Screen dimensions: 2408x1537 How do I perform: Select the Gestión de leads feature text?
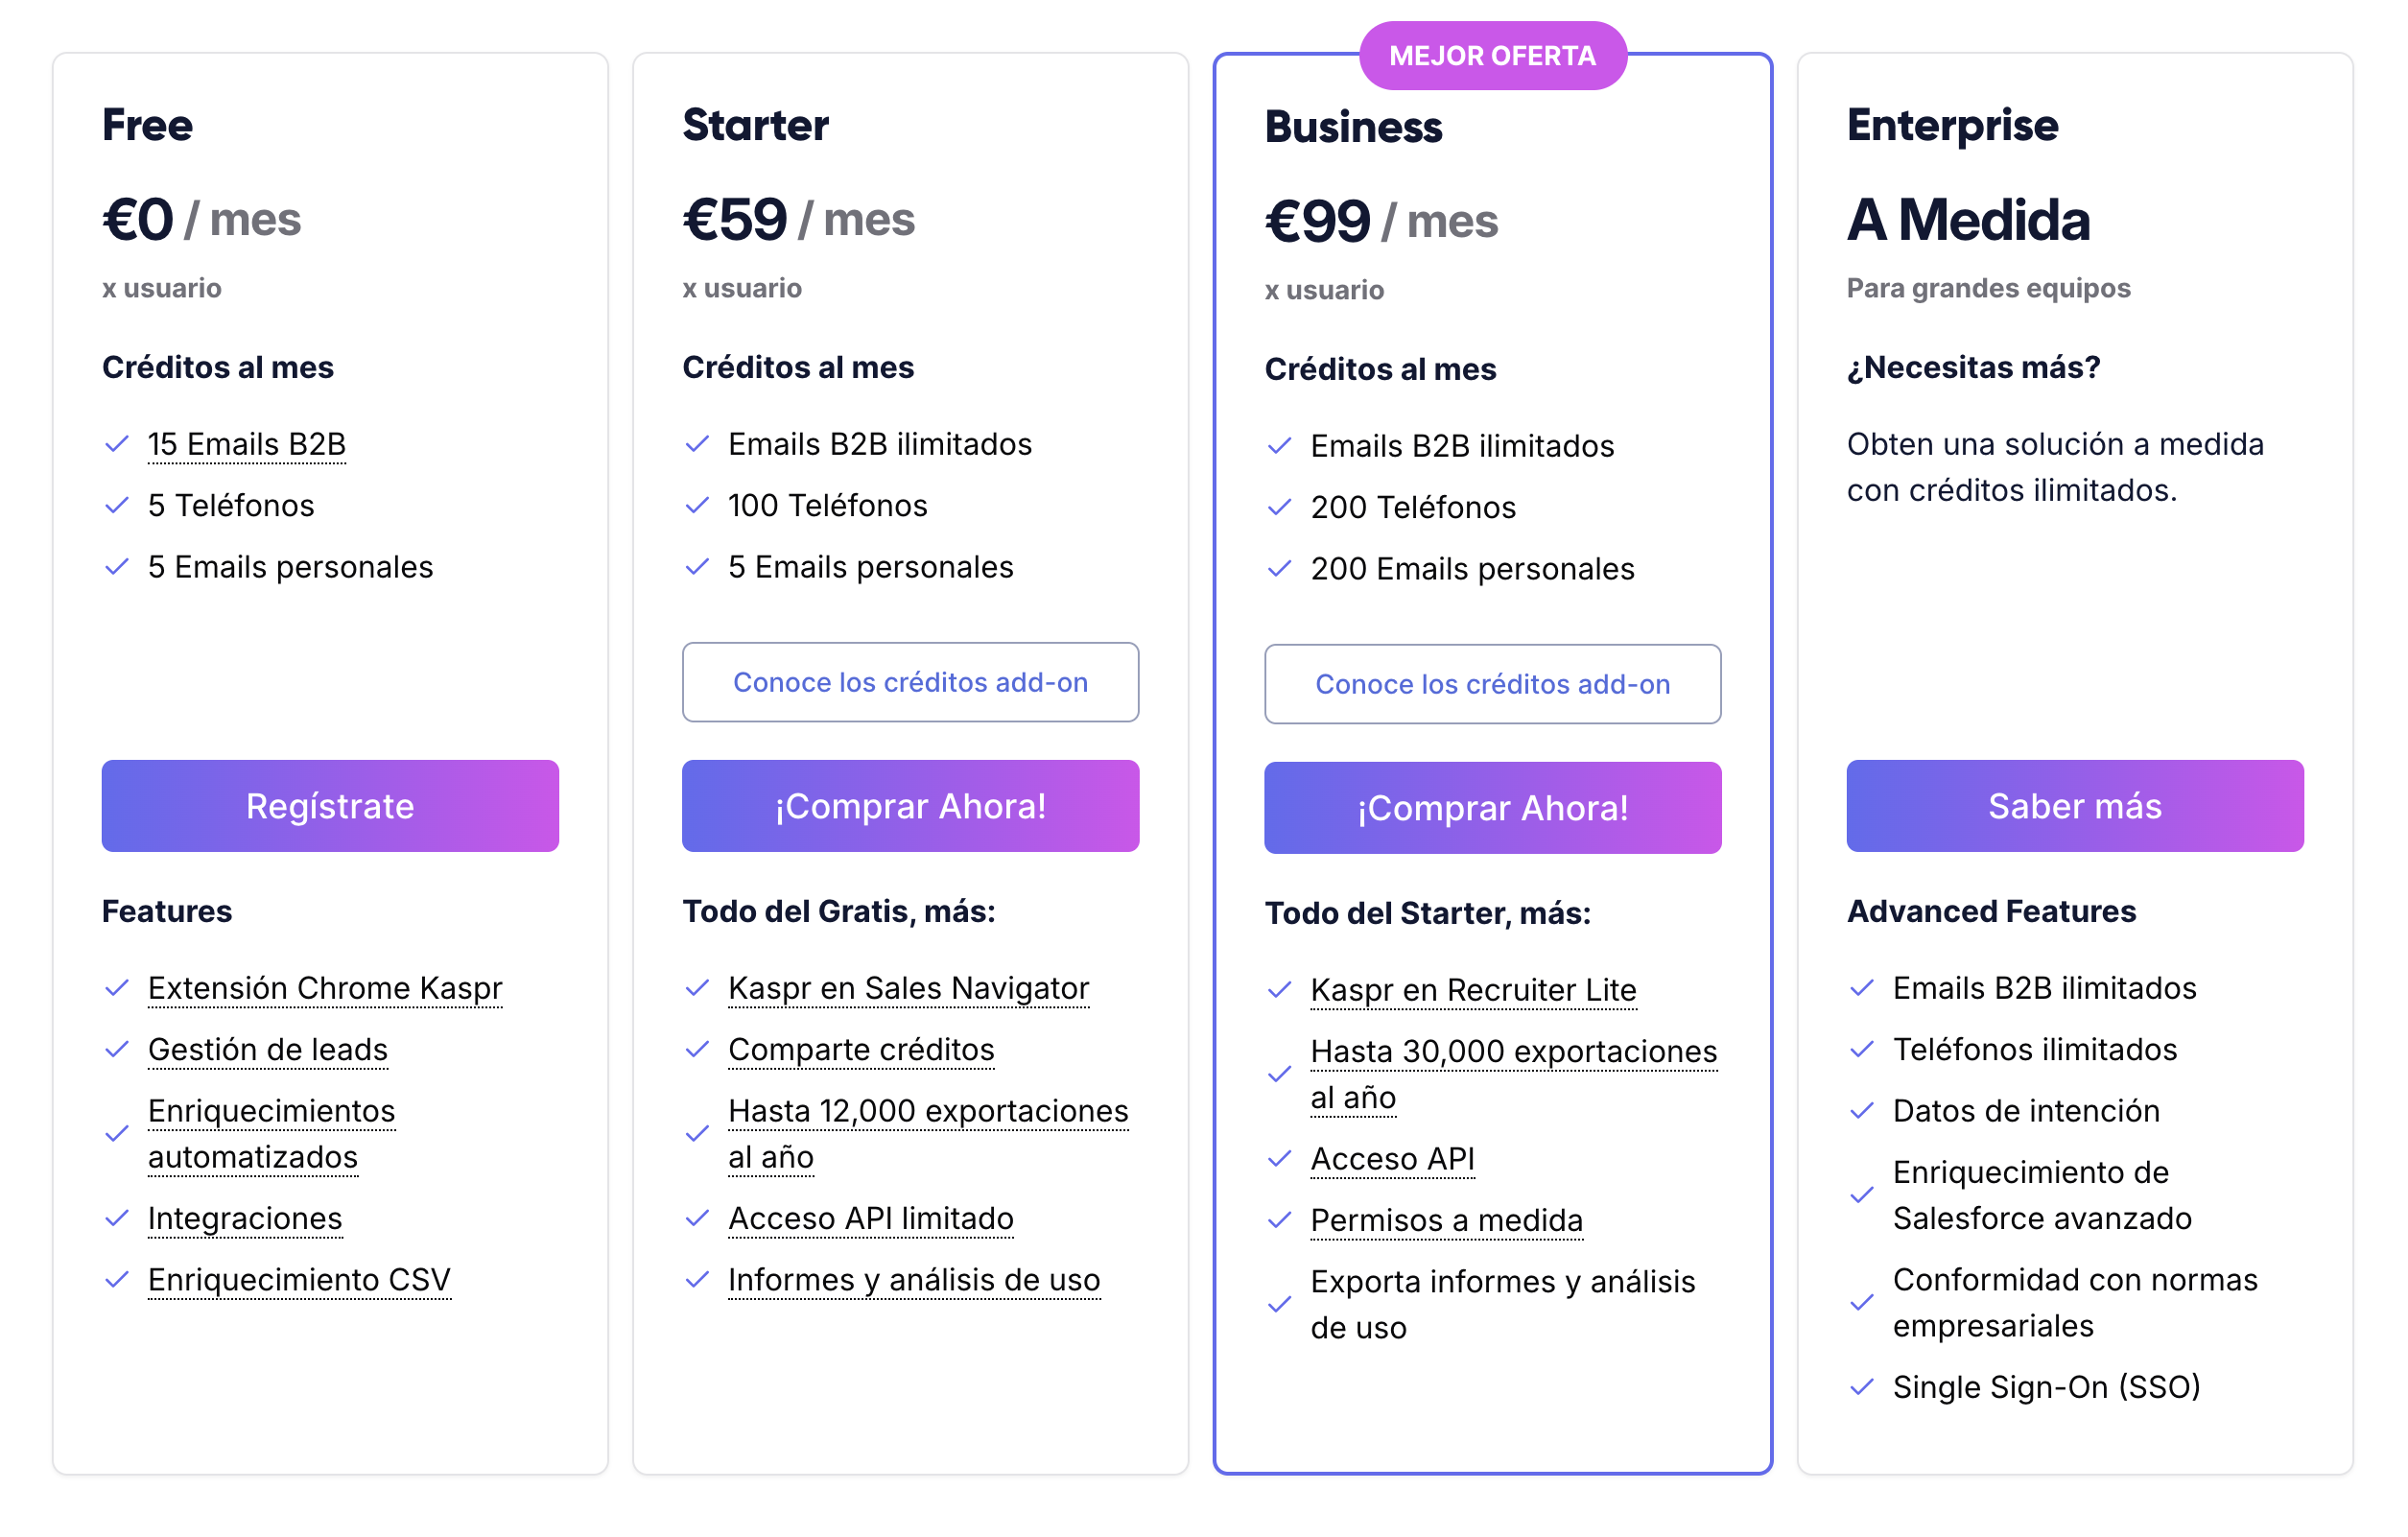[268, 1049]
